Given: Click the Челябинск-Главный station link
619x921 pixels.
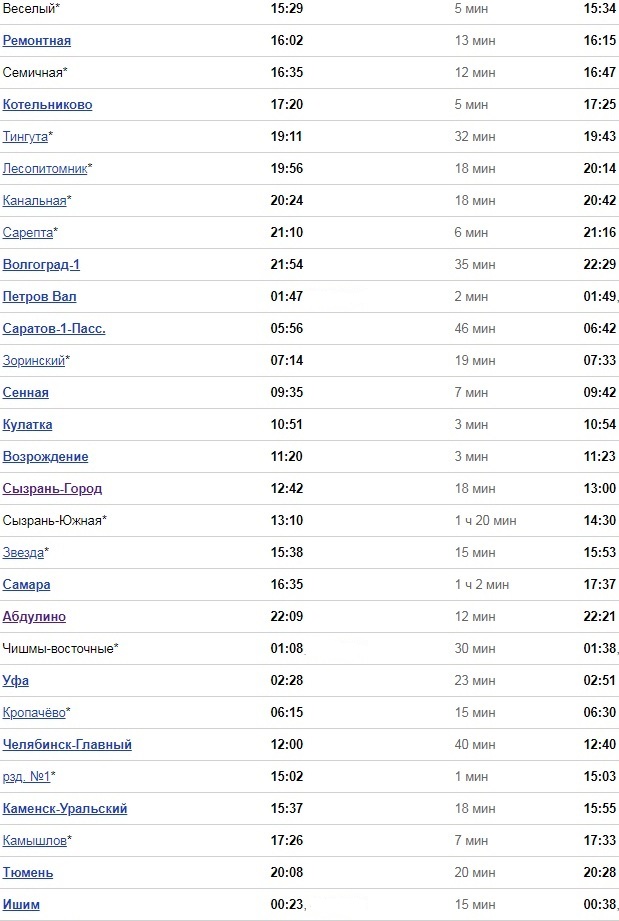Looking at the screenshot, I should coord(68,745).
